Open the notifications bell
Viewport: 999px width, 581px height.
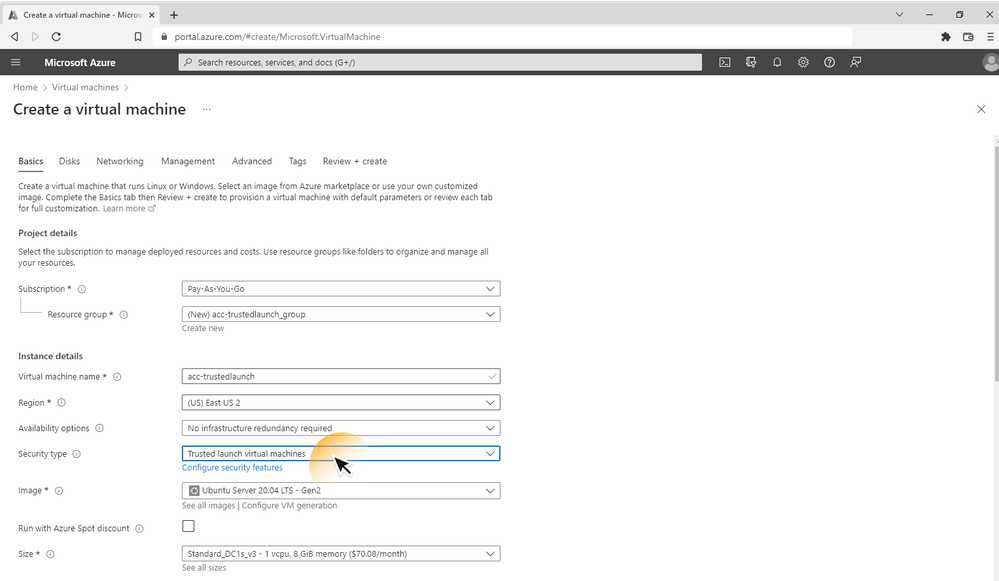coord(777,62)
